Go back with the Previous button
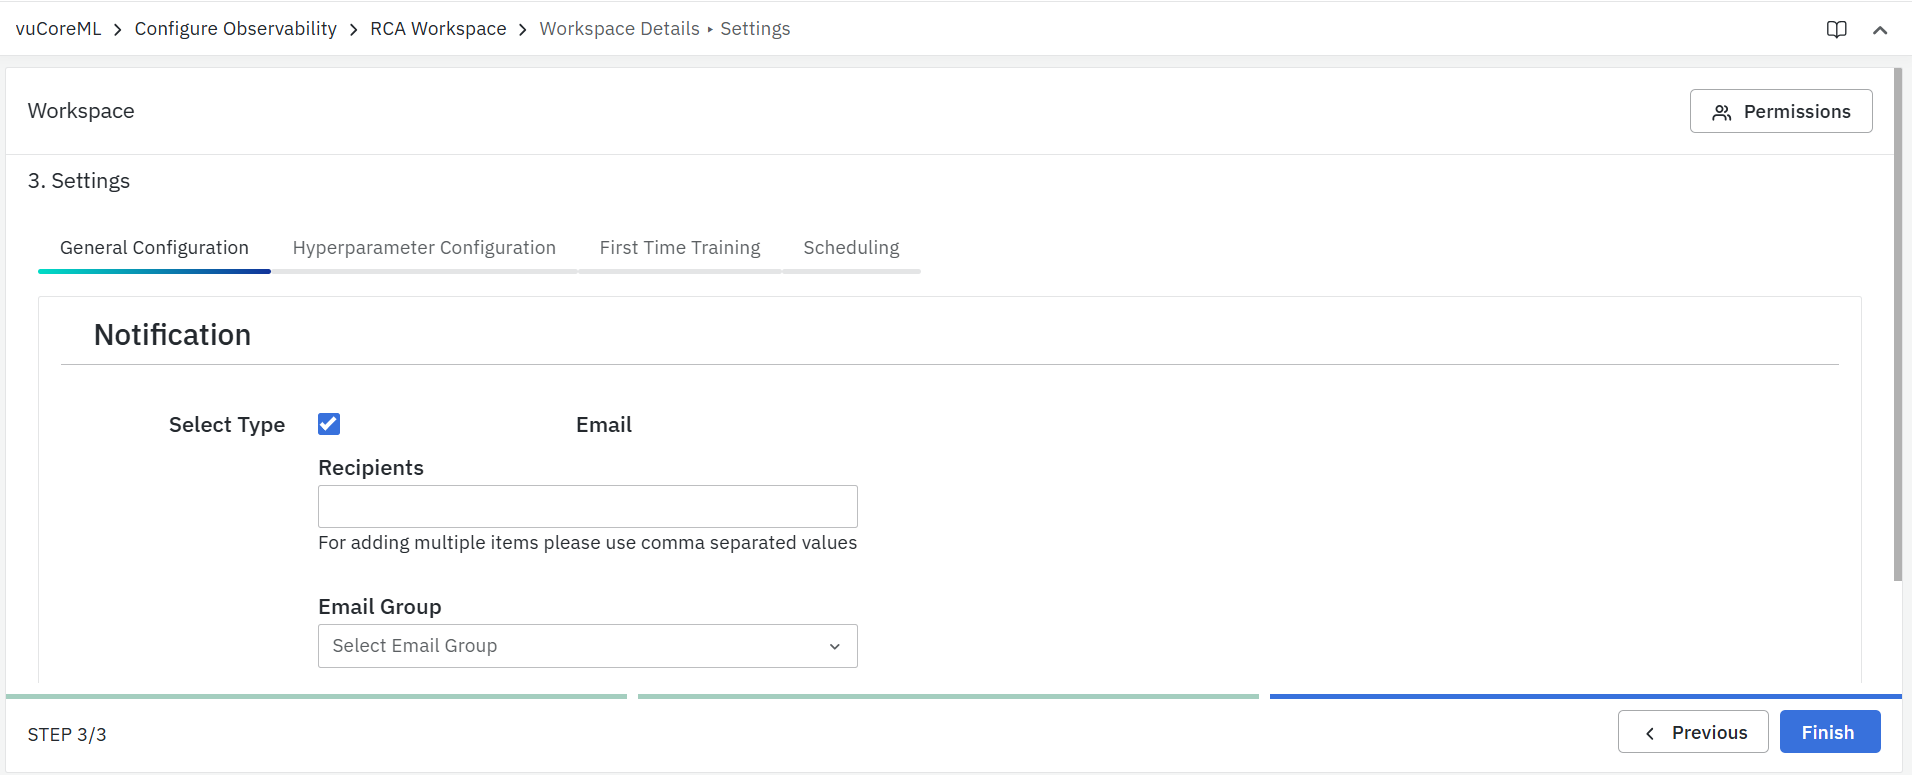This screenshot has width=1912, height=775. pyautogui.click(x=1692, y=732)
